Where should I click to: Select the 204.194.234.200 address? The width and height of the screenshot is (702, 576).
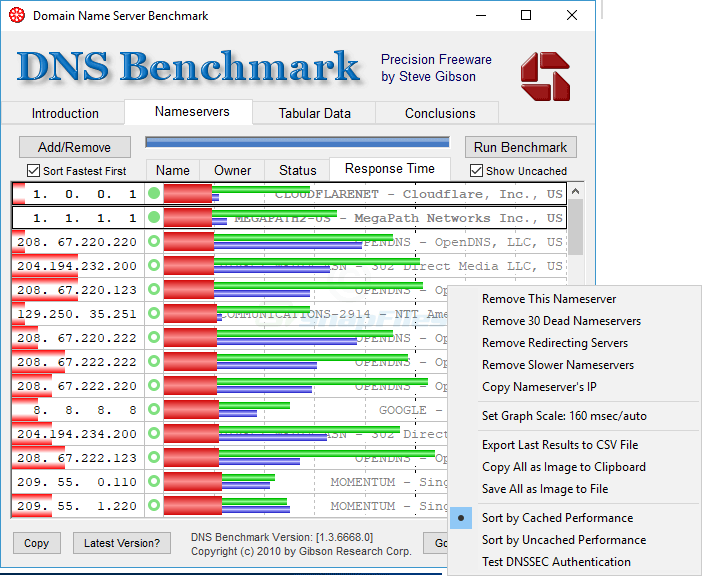[x=77, y=434]
